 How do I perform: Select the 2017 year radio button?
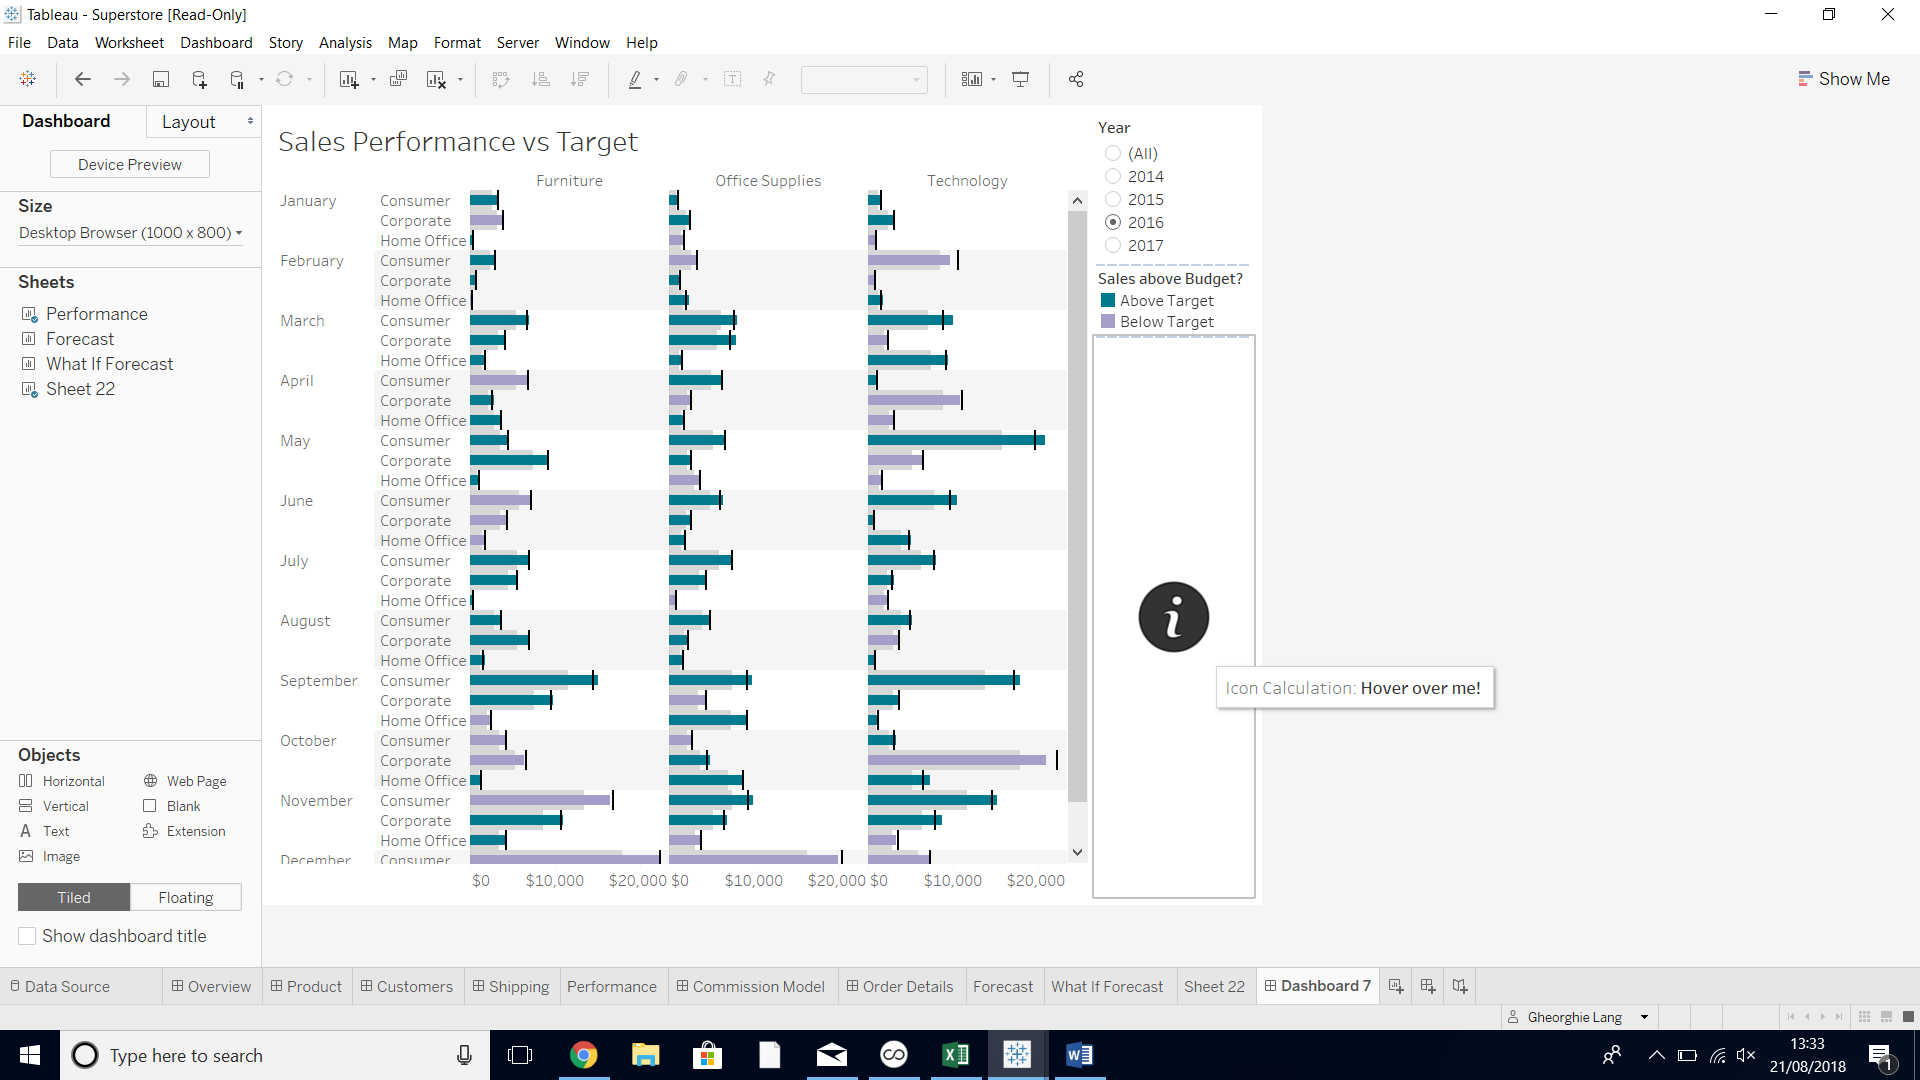(x=1112, y=245)
